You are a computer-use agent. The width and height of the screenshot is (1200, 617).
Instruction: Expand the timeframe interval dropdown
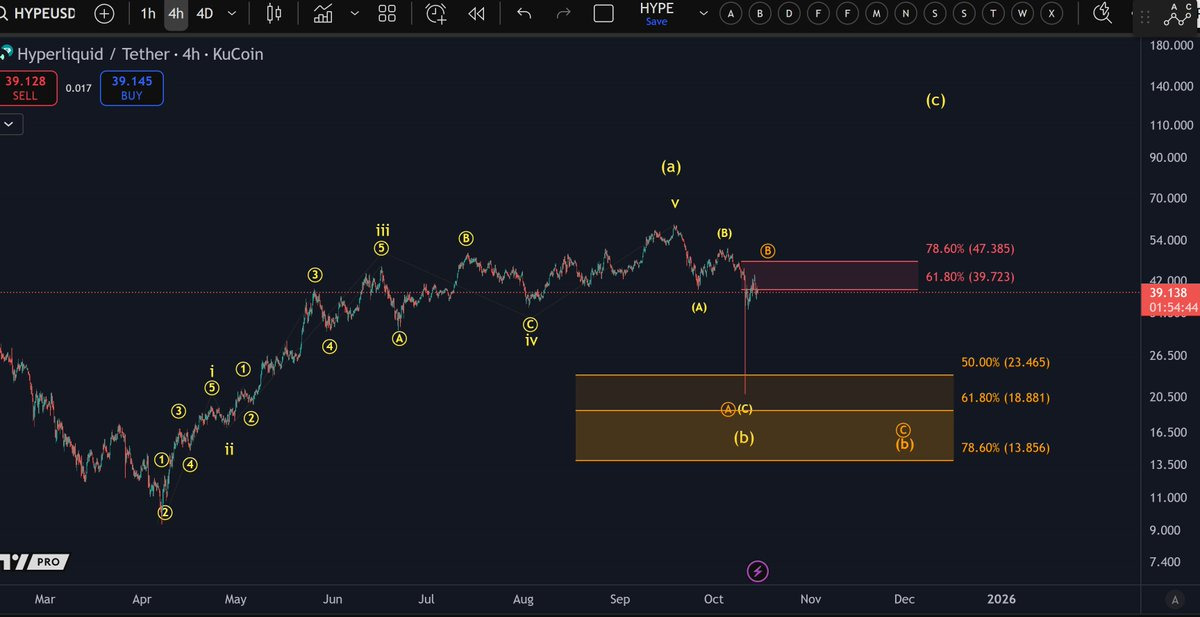[x=232, y=14]
